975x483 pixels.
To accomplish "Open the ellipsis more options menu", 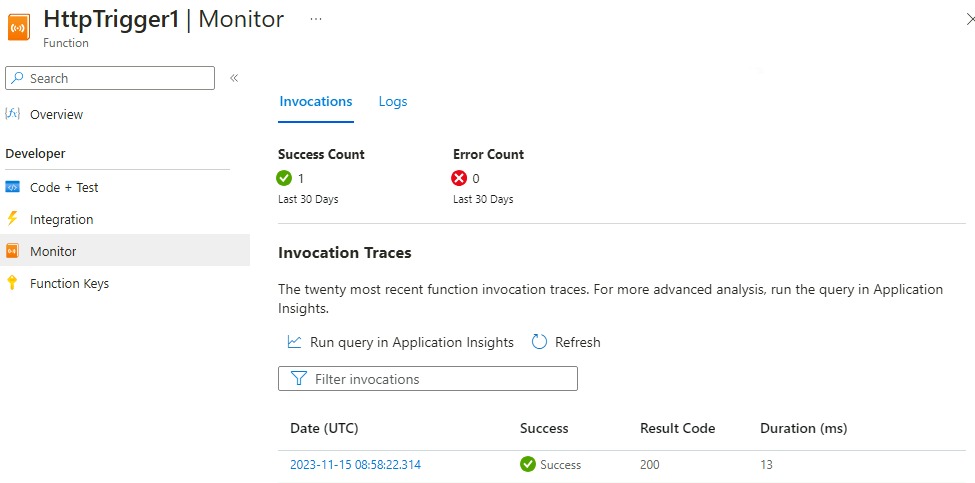I will tap(316, 19).
